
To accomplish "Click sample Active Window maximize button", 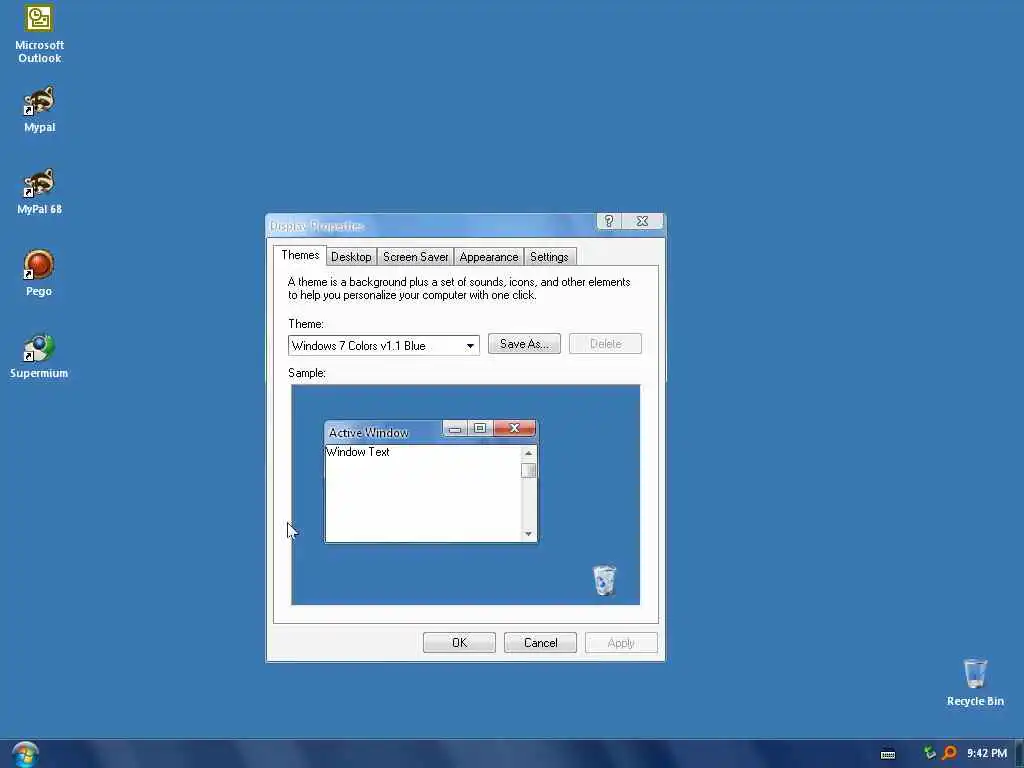I will (x=480, y=428).
